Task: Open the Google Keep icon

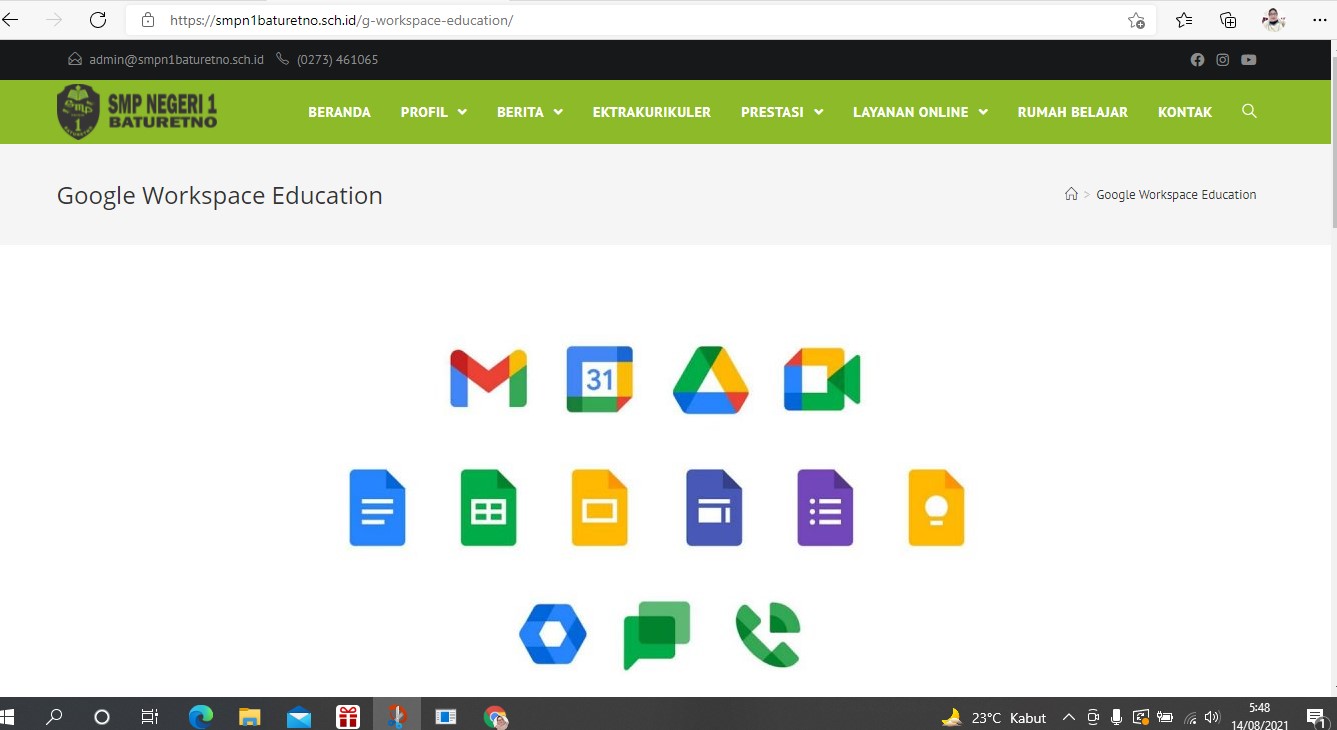Action: click(936, 508)
